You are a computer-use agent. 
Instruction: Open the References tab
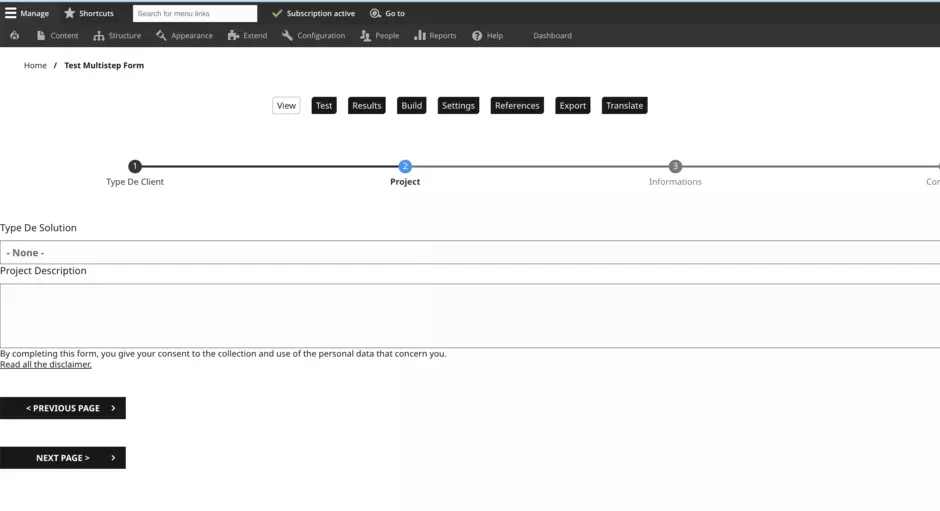coord(517,106)
